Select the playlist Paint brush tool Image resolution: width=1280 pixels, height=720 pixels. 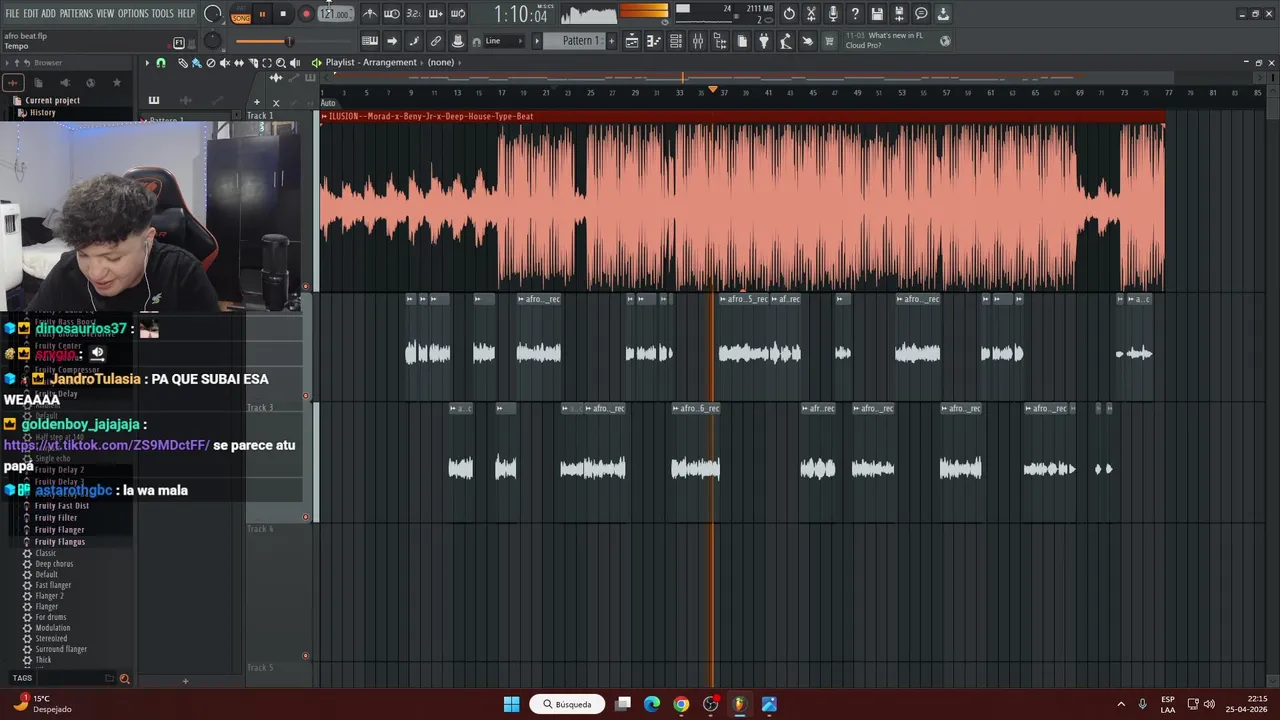pyautogui.click(x=196, y=63)
